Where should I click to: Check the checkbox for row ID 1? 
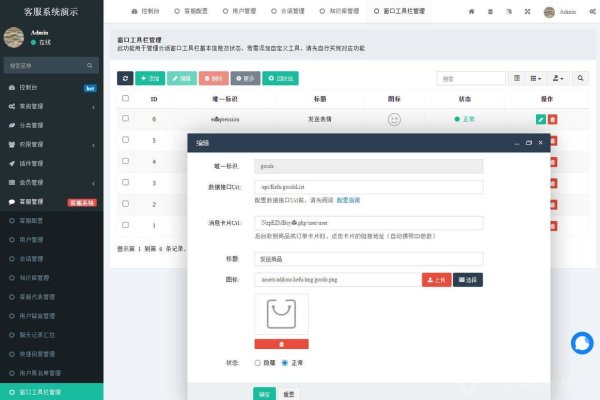(x=126, y=225)
